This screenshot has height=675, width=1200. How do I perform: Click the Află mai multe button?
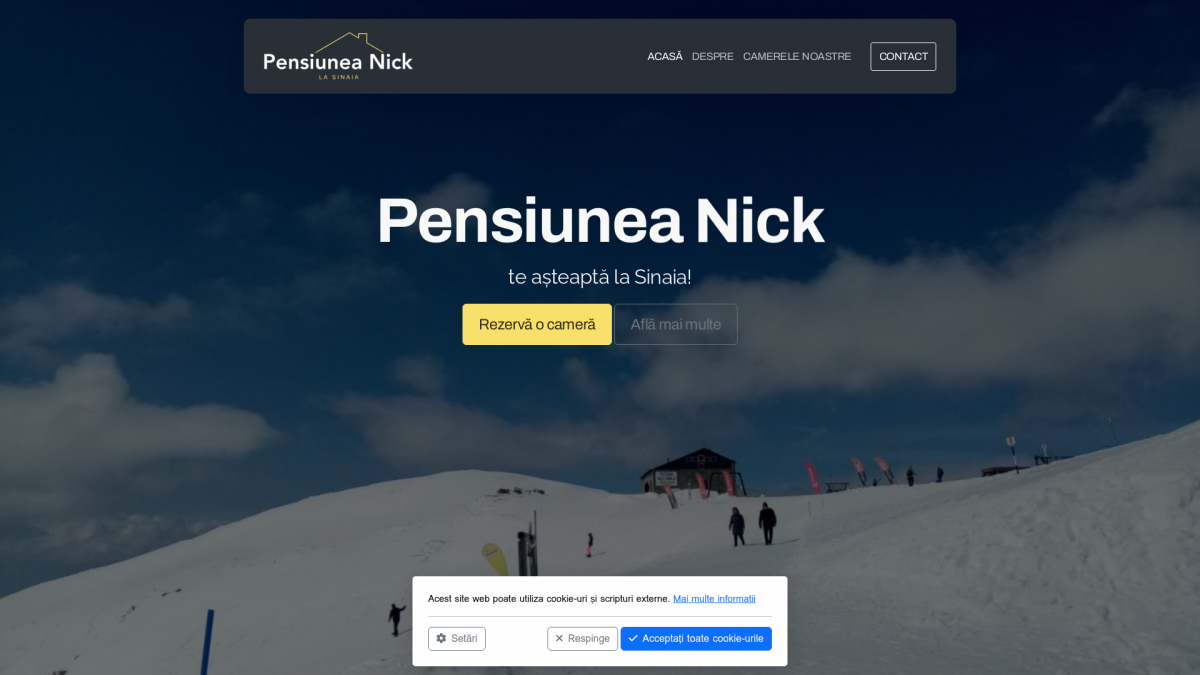(676, 324)
